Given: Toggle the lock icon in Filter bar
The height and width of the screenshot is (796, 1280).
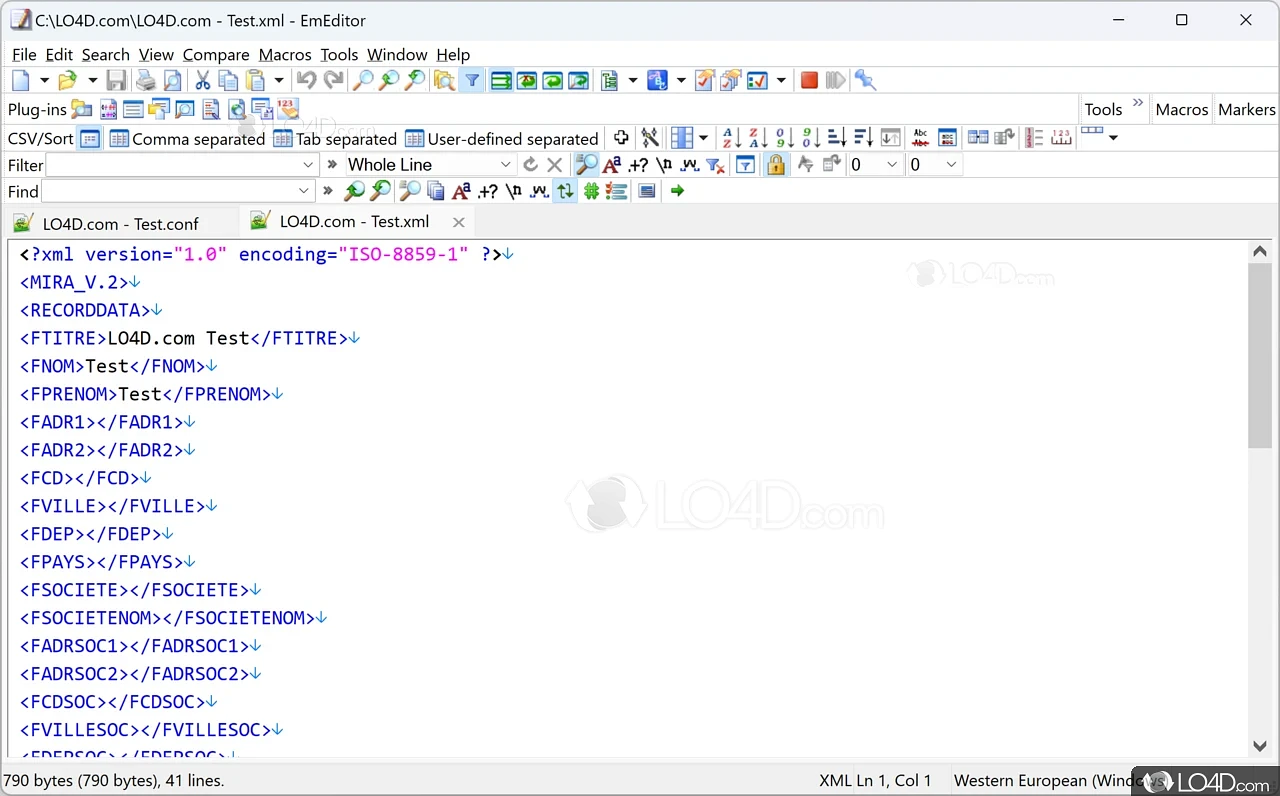Looking at the screenshot, I should (776, 165).
